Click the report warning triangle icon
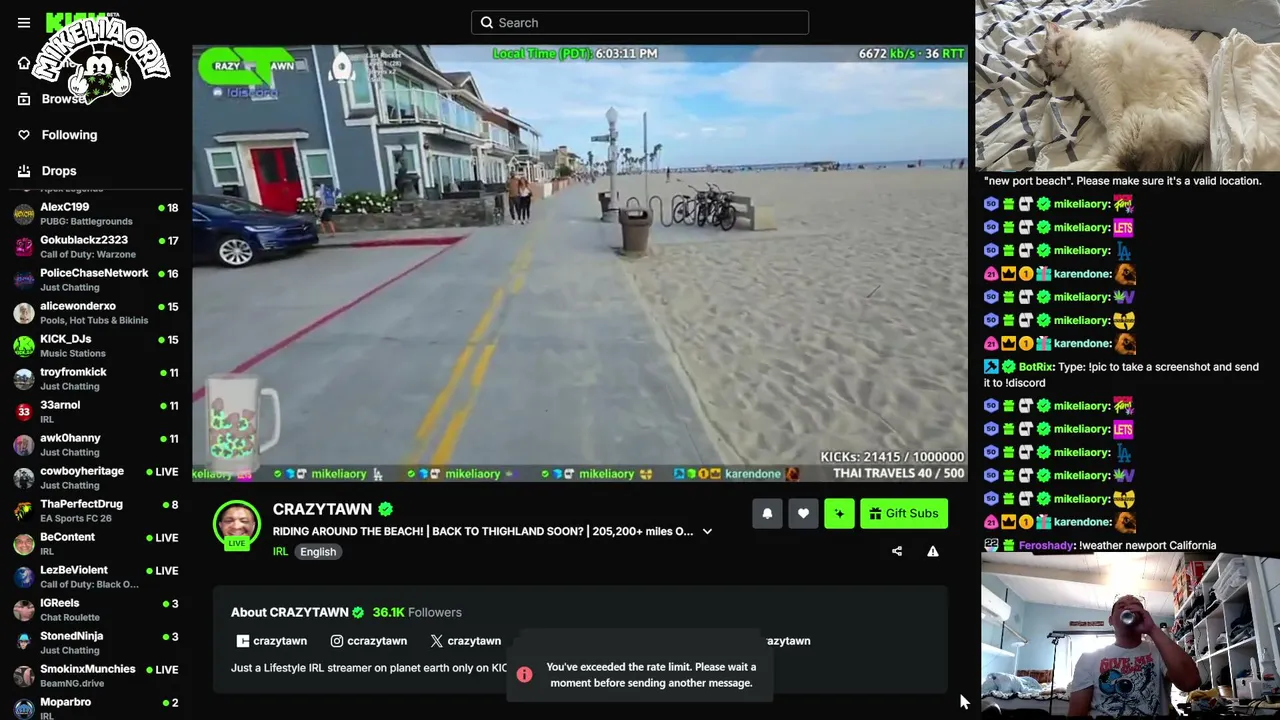The height and width of the screenshot is (720, 1280). click(933, 551)
